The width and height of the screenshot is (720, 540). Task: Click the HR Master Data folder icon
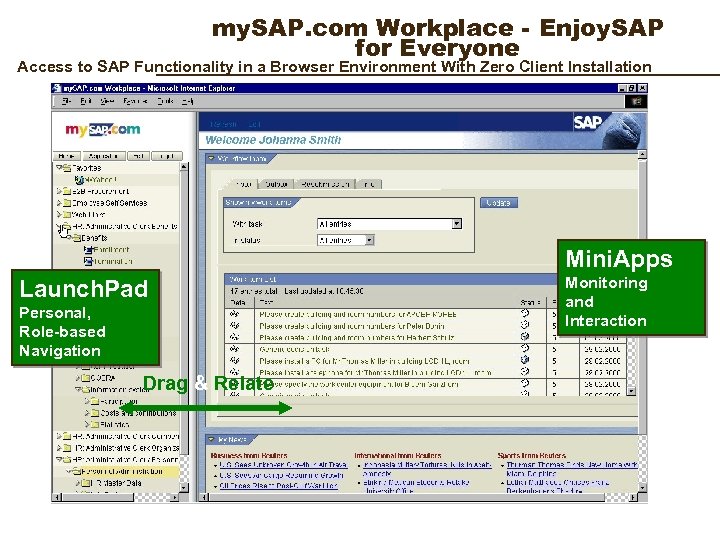(86, 483)
